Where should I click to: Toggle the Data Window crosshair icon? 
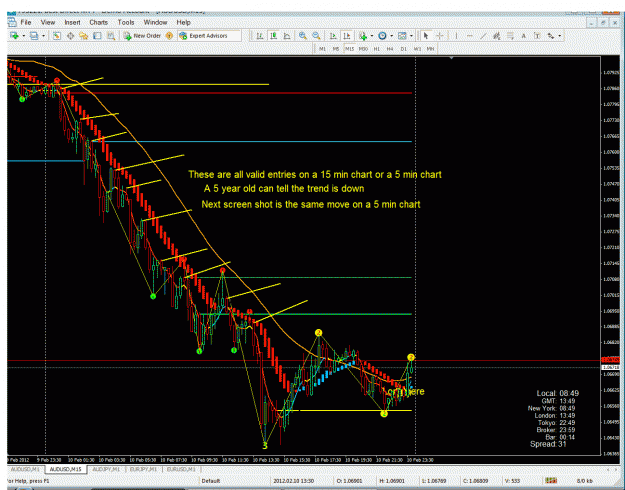click(70, 36)
